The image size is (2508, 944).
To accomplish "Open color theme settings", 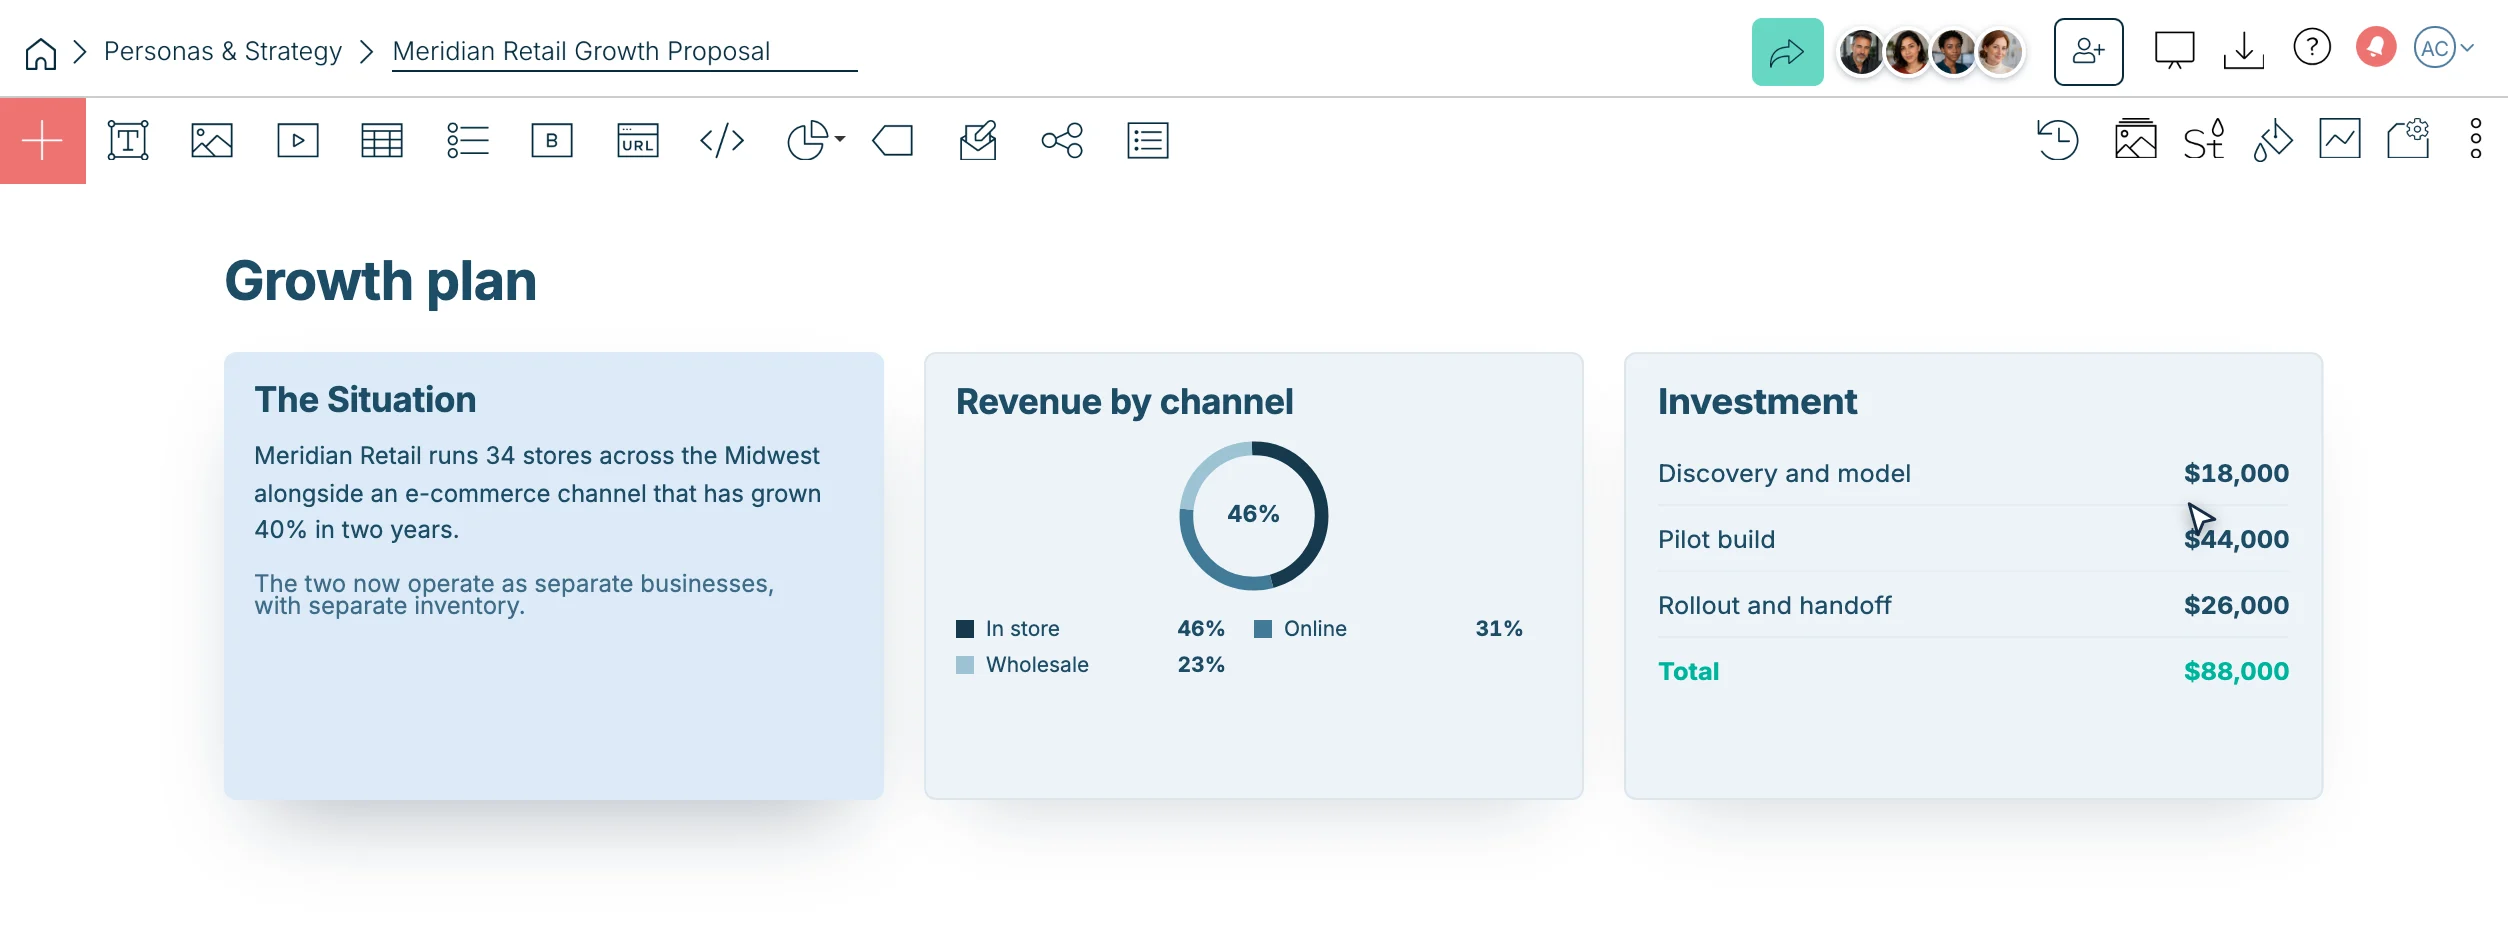I will 2272,140.
